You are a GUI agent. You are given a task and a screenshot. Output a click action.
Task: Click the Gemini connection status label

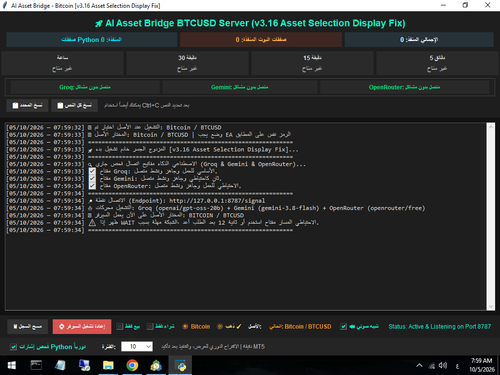coord(239,87)
